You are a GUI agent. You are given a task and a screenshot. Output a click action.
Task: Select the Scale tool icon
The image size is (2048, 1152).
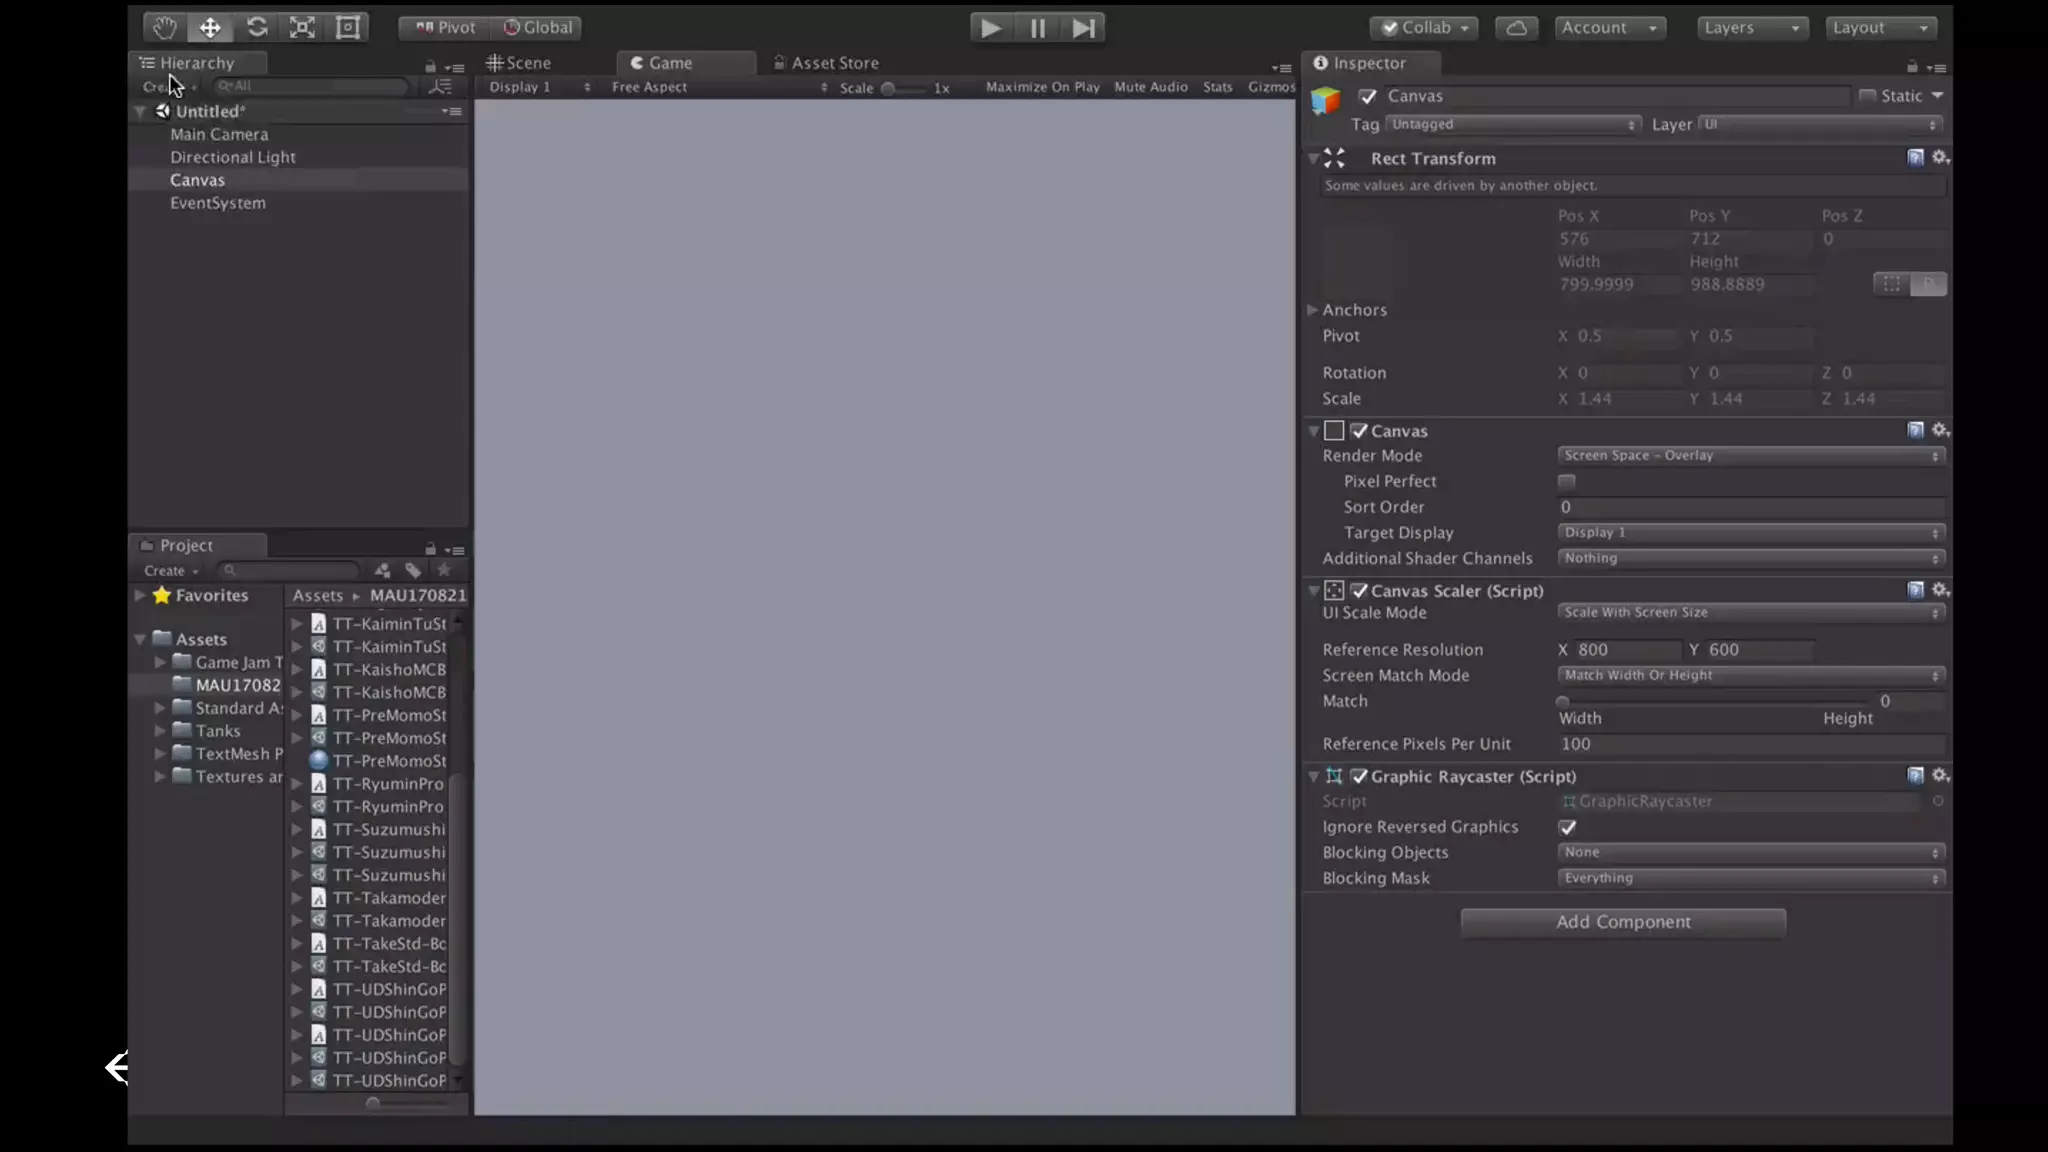pyautogui.click(x=302, y=28)
